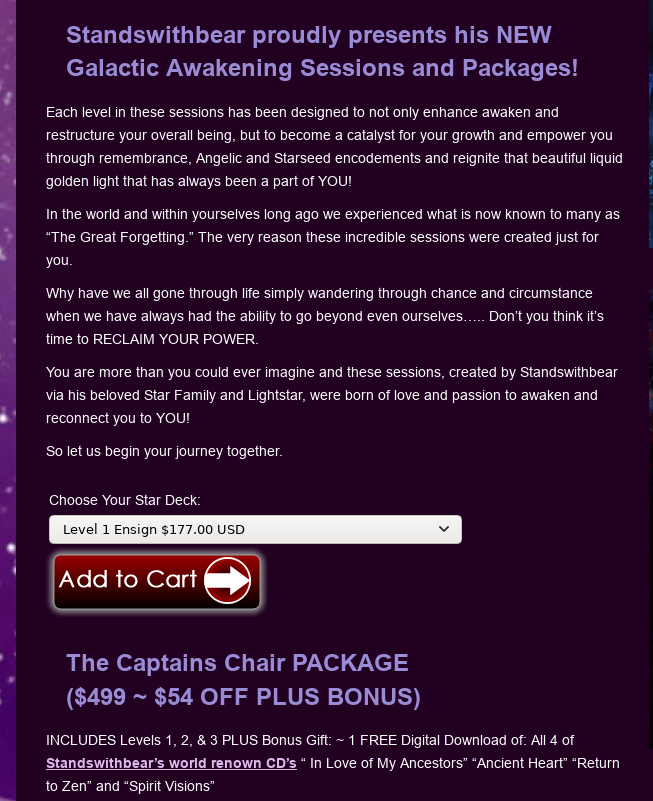This screenshot has height=801, width=653.
Task: Click the paragraph starting In the world and within
Action: click(x=333, y=237)
